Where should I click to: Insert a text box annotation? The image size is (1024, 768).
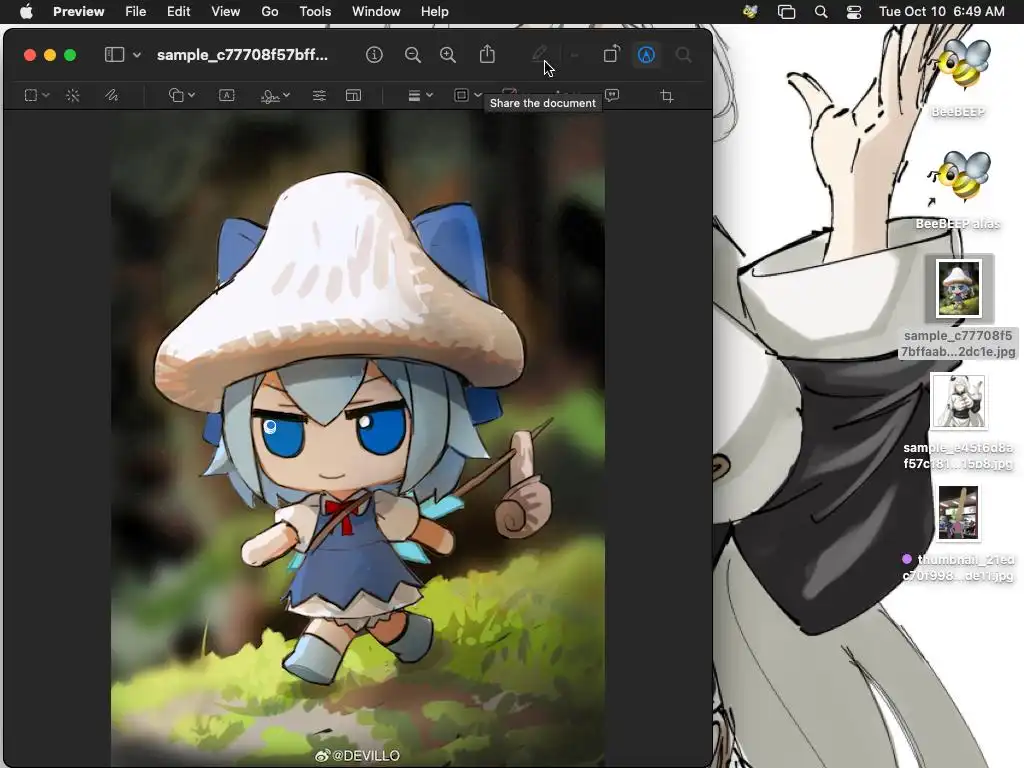(x=227, y=95)
